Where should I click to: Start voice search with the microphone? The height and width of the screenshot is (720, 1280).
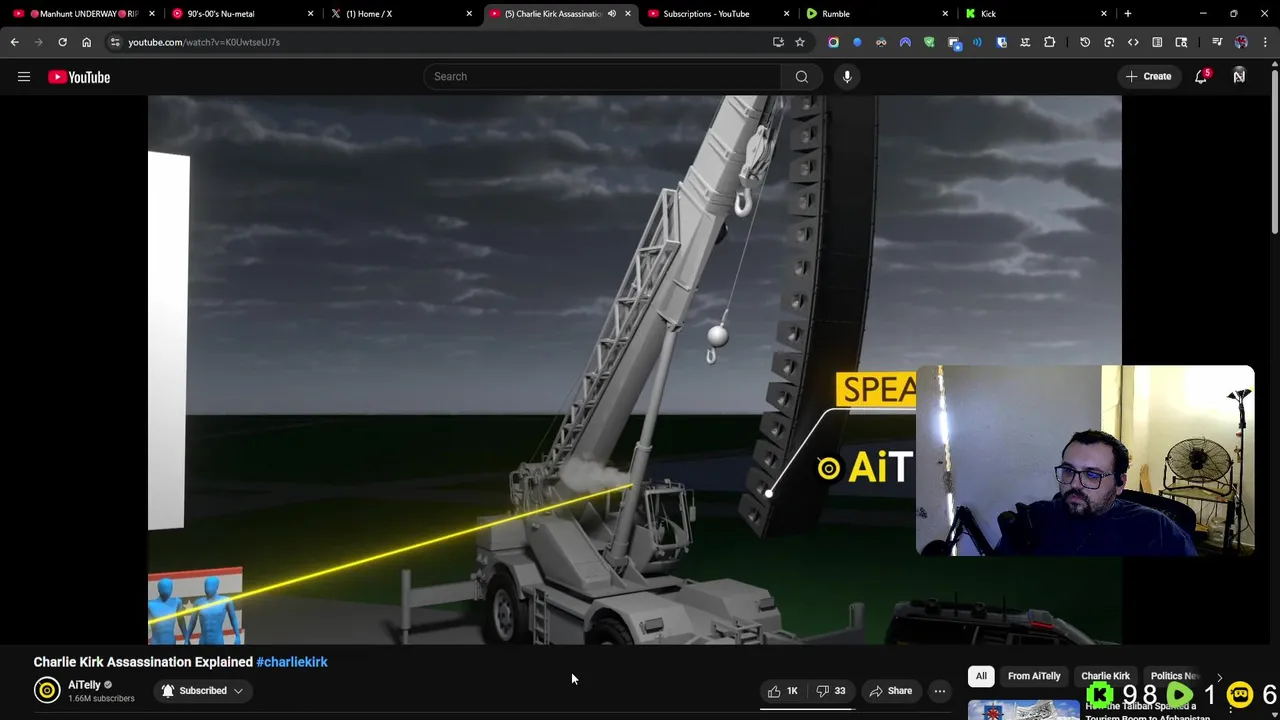[847, 77]
